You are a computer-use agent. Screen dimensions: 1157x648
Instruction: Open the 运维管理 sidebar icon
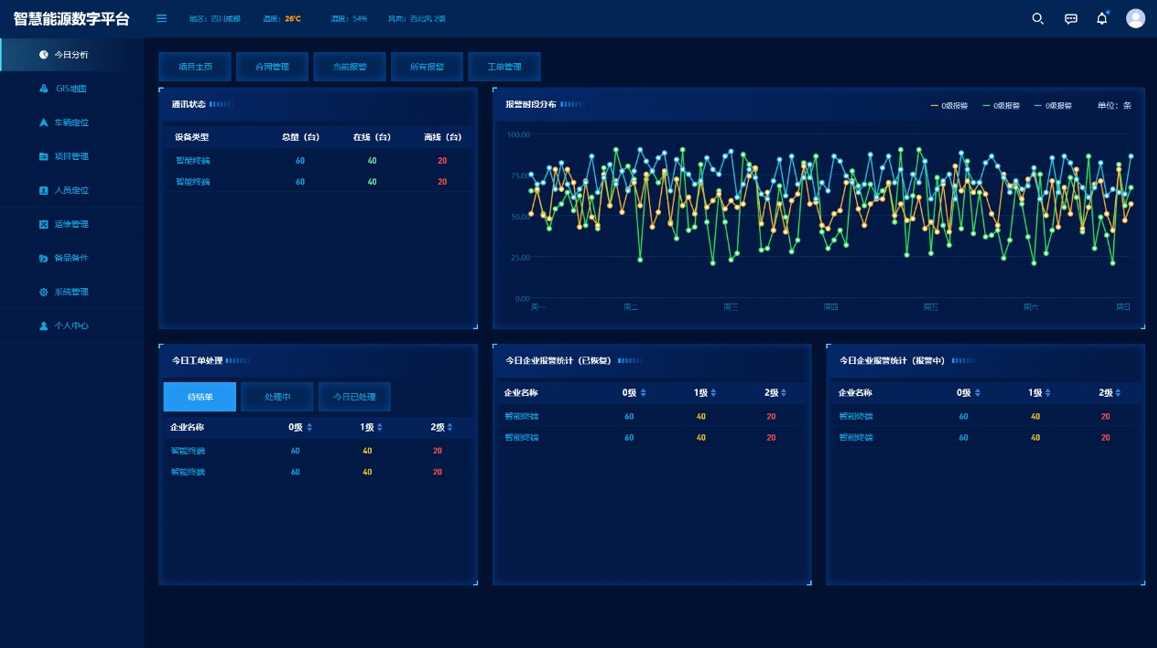coord(44,224)
